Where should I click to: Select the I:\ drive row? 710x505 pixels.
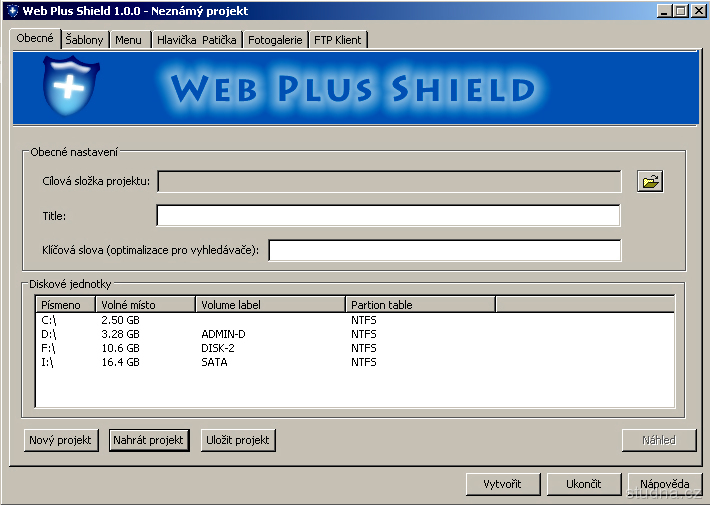point(355,362)
